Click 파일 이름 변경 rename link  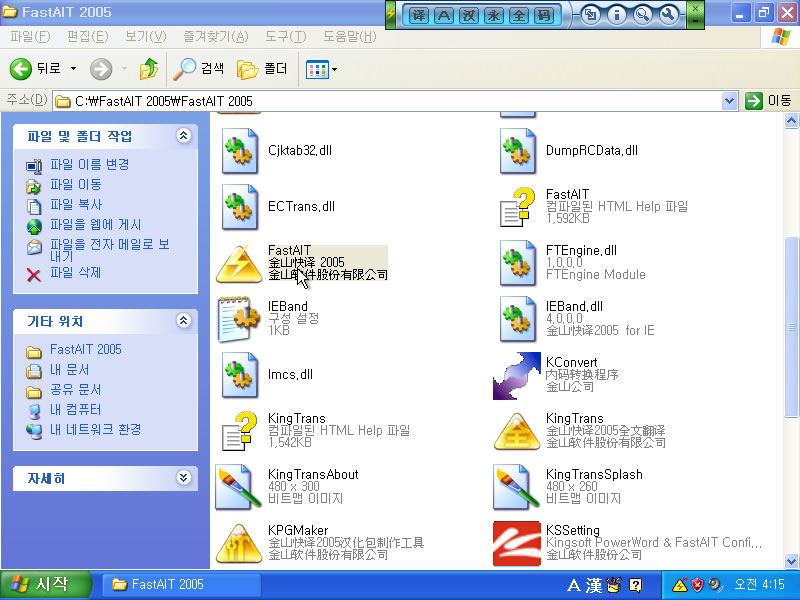click(89, 164)
